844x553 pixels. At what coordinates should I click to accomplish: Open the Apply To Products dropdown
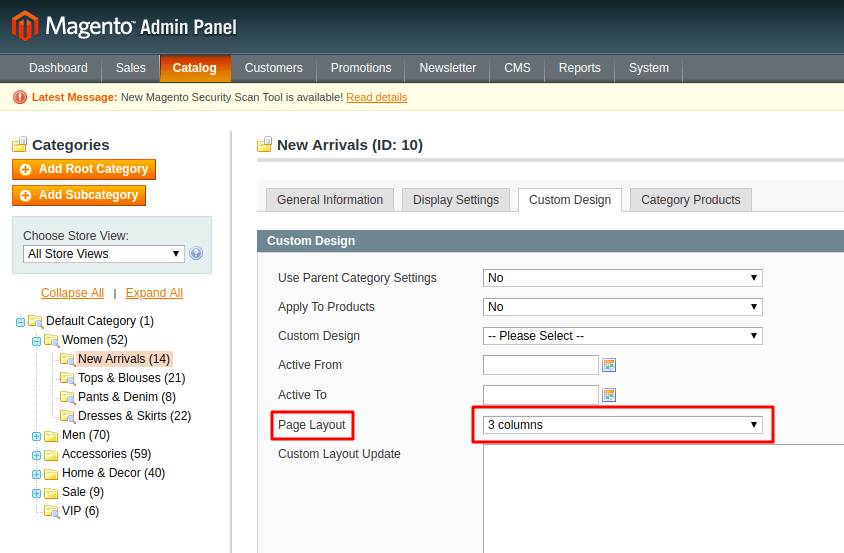click(x=623, y=307)
